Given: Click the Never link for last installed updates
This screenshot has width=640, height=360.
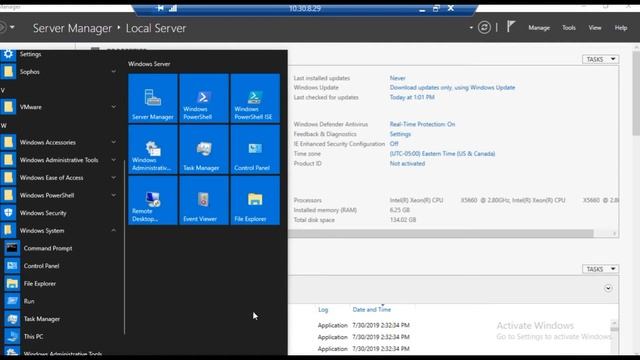Looking at the screenshot, I should coord(398,78).
